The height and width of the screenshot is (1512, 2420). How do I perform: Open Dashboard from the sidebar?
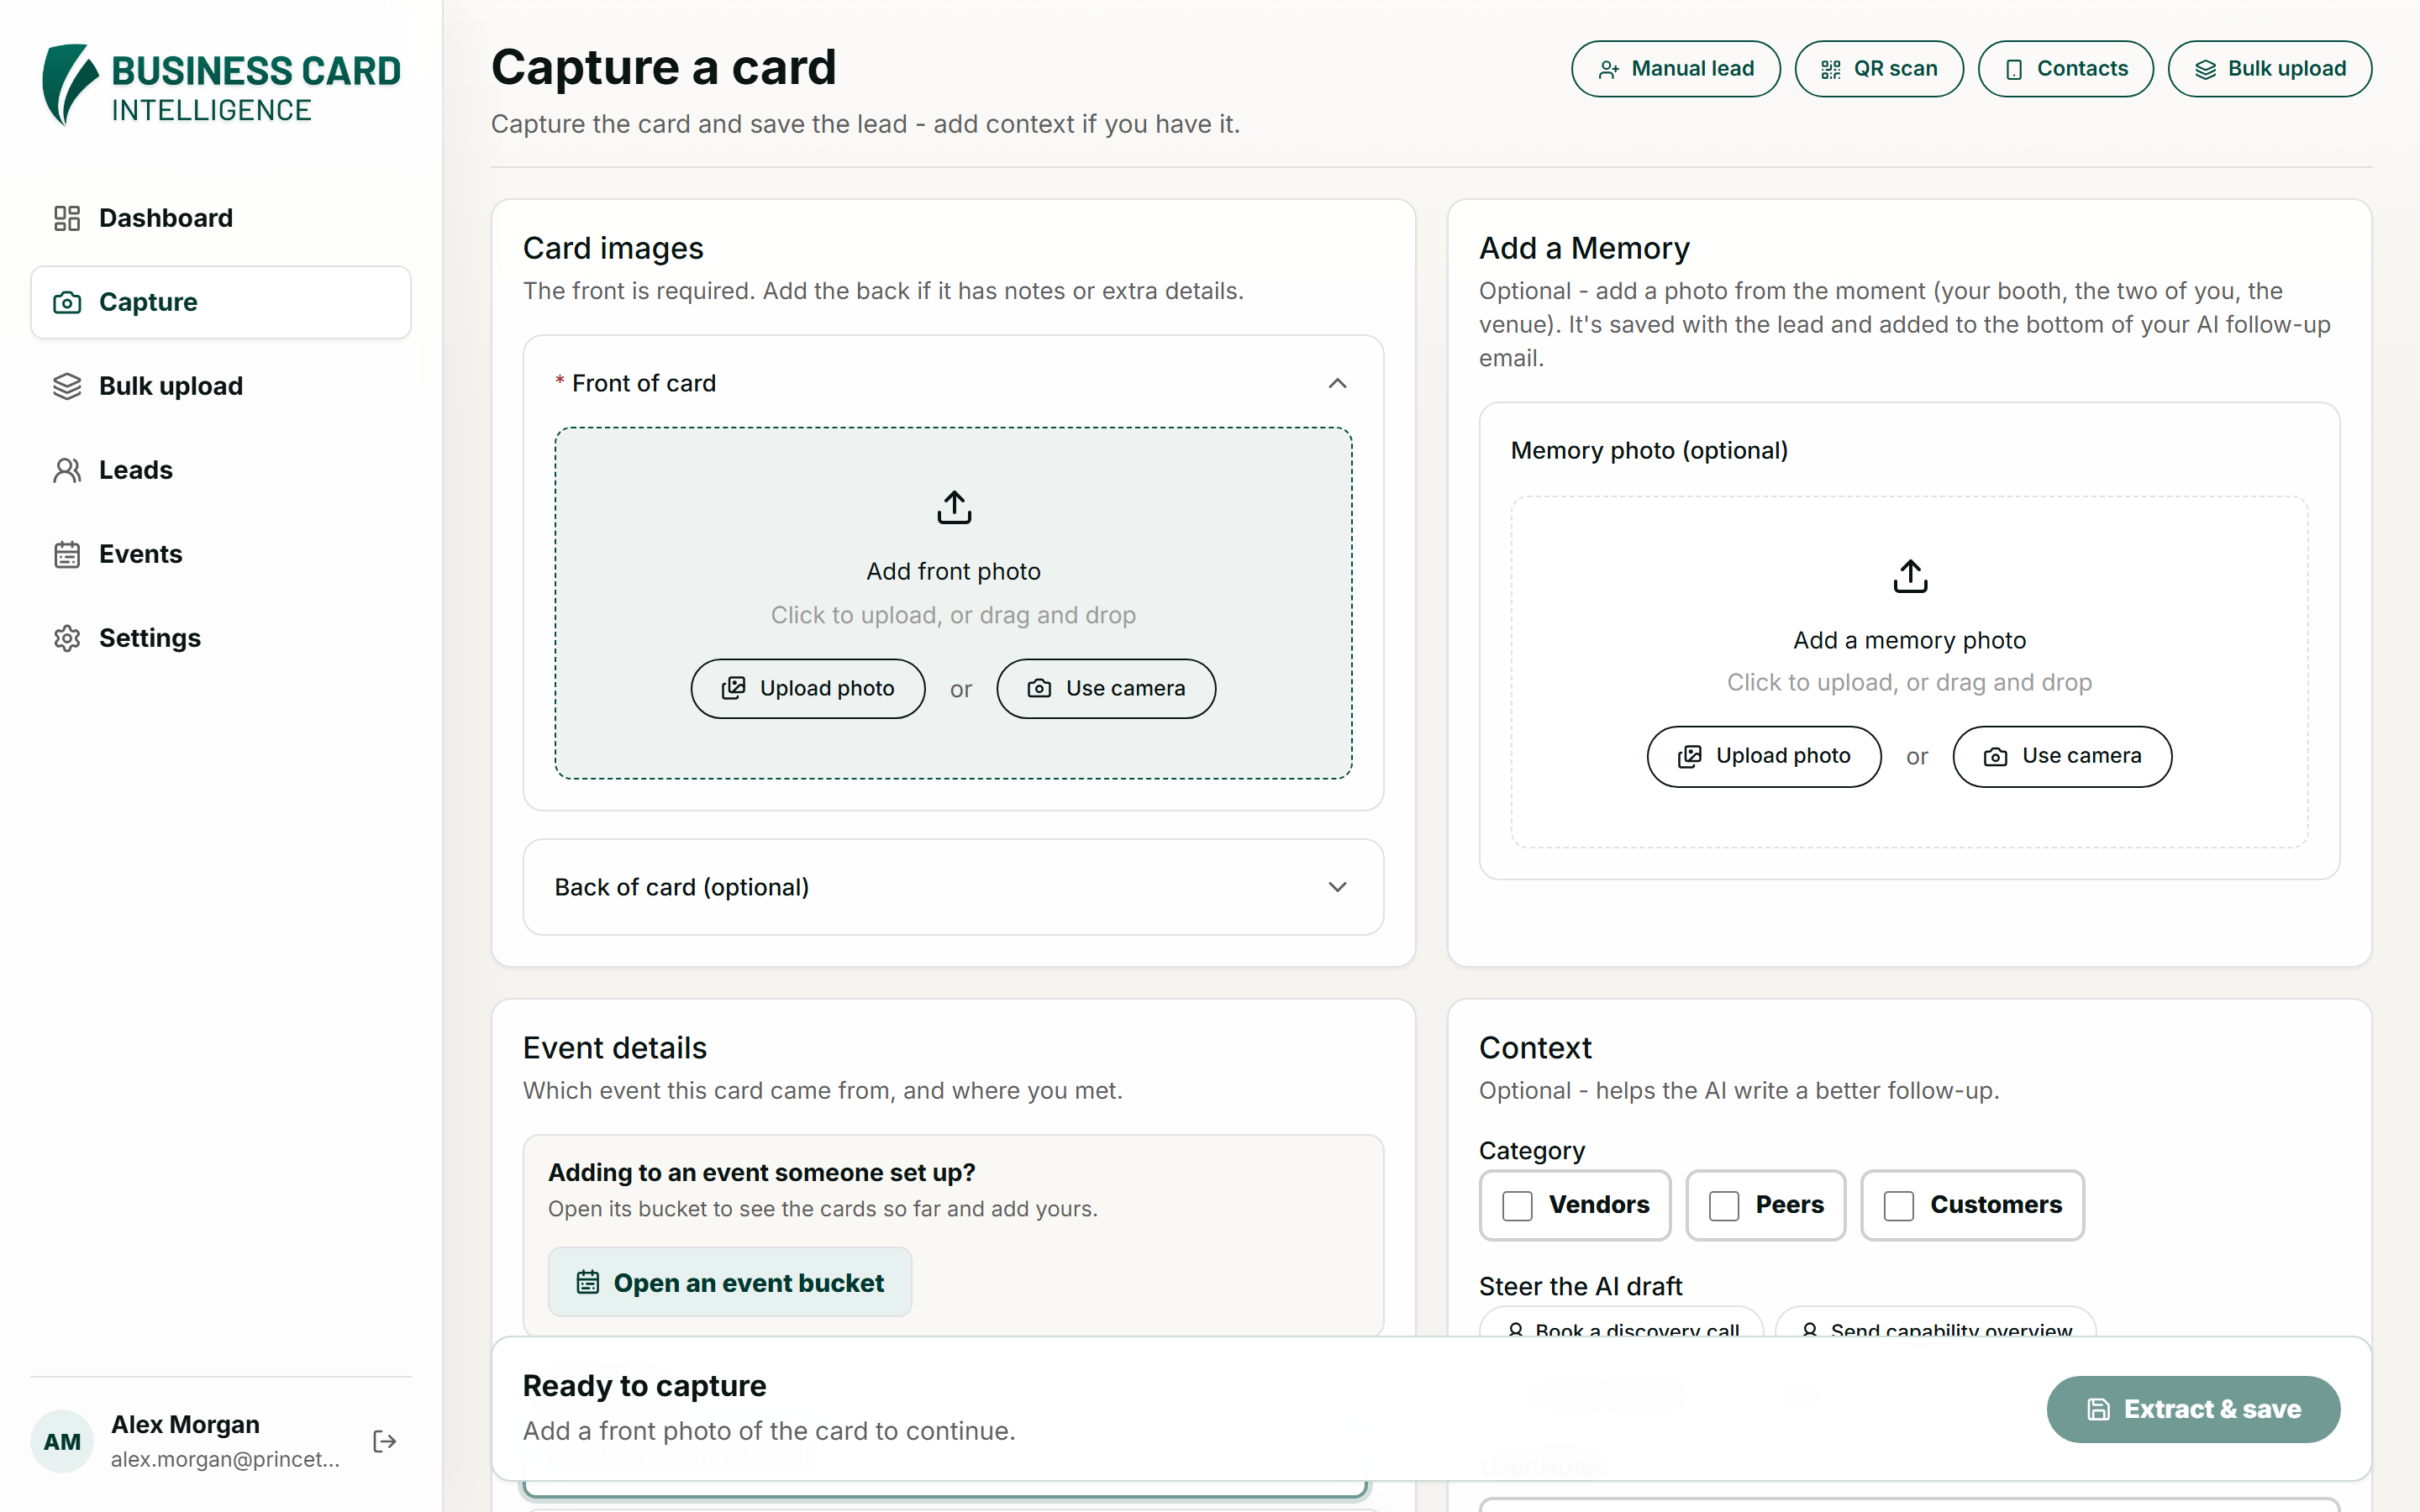221,218
